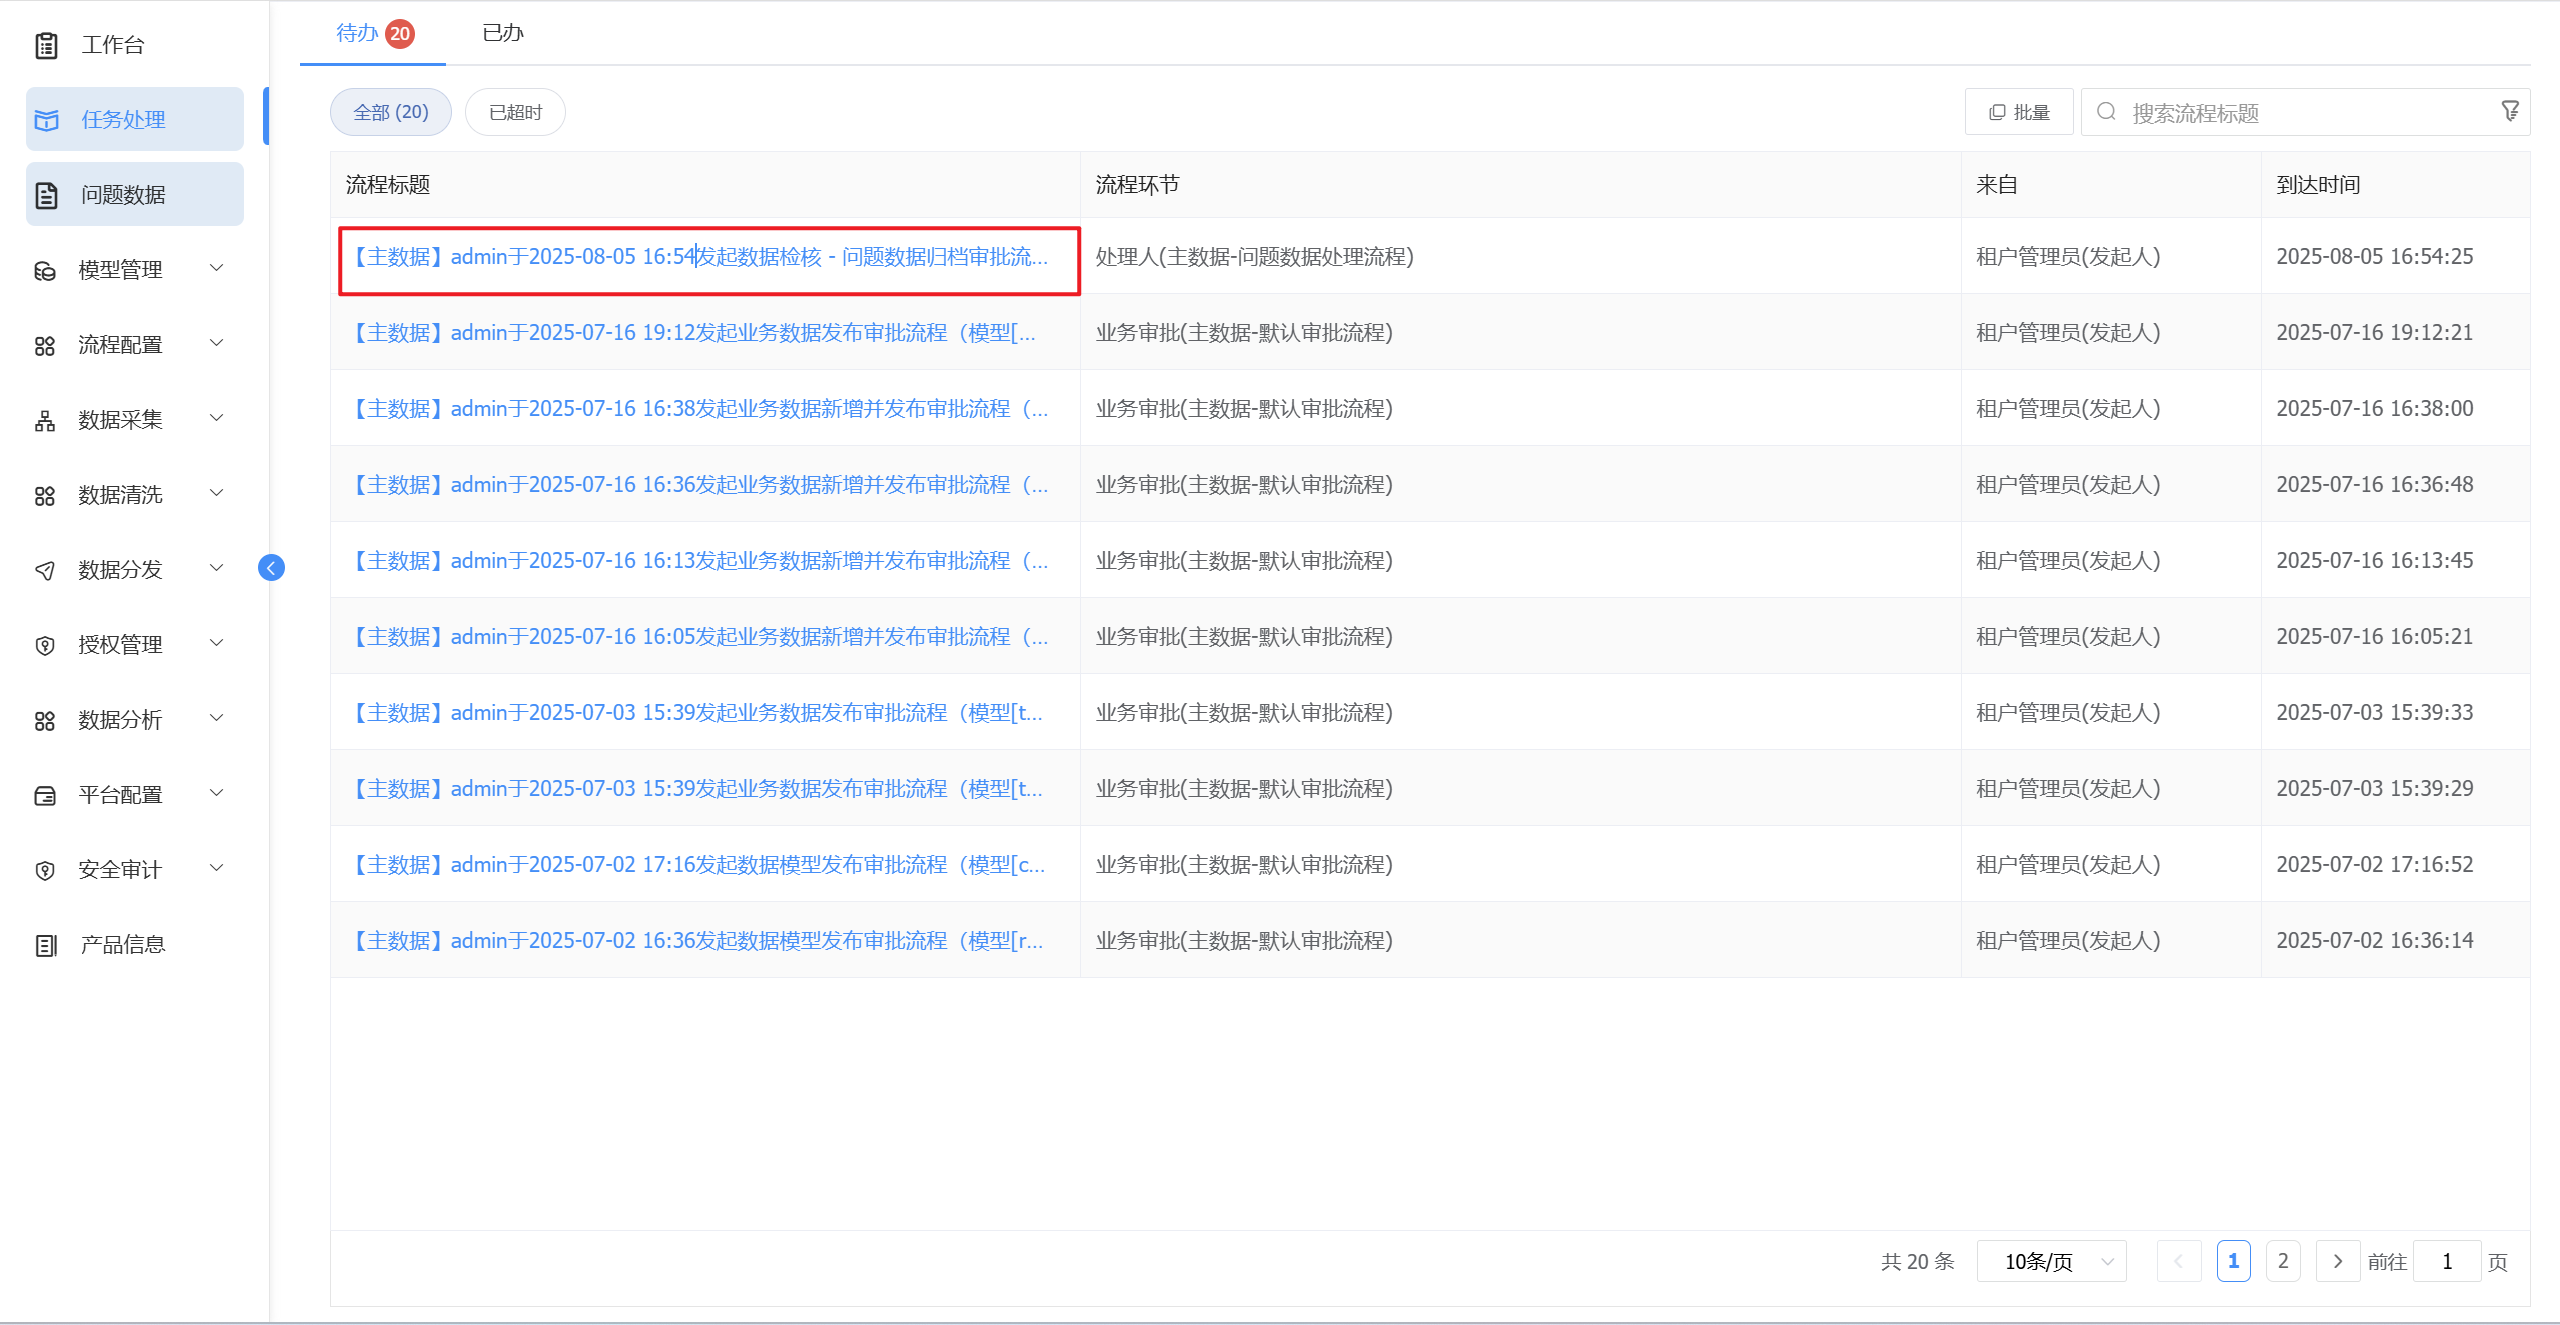
Task: Click the 数据分发 paper plane icon
Action: pos(45,570)
